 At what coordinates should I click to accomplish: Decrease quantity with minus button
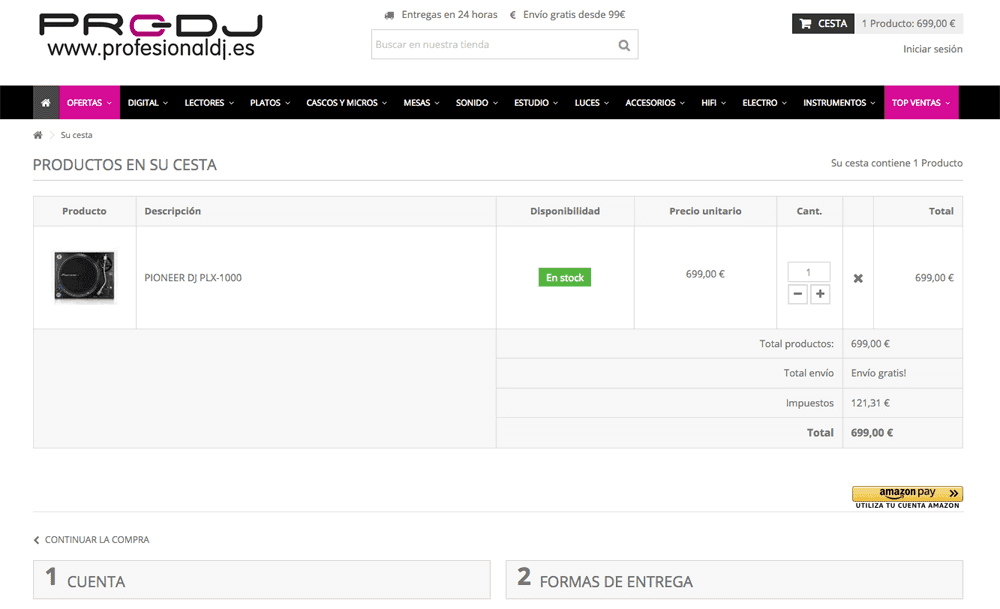click(797, 294)
